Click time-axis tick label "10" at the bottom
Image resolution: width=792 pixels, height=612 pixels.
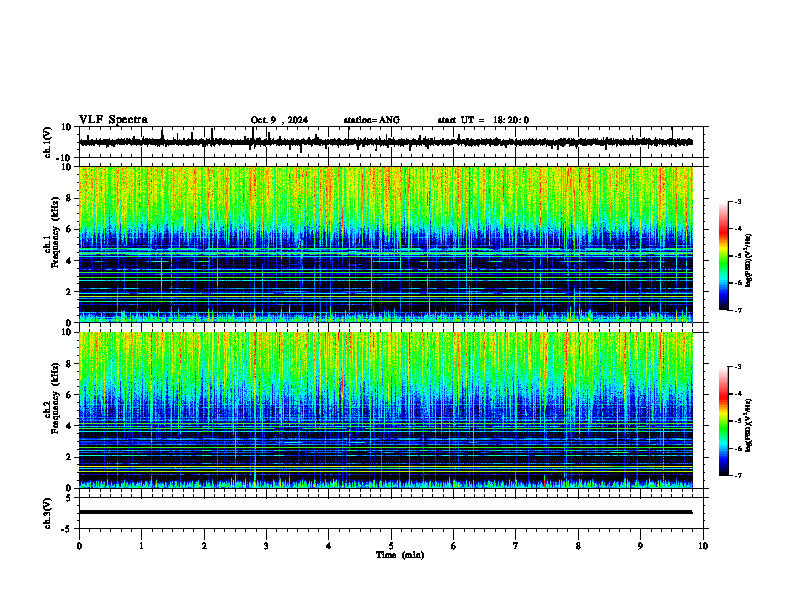pyautogui.click(x=703, y=546)
